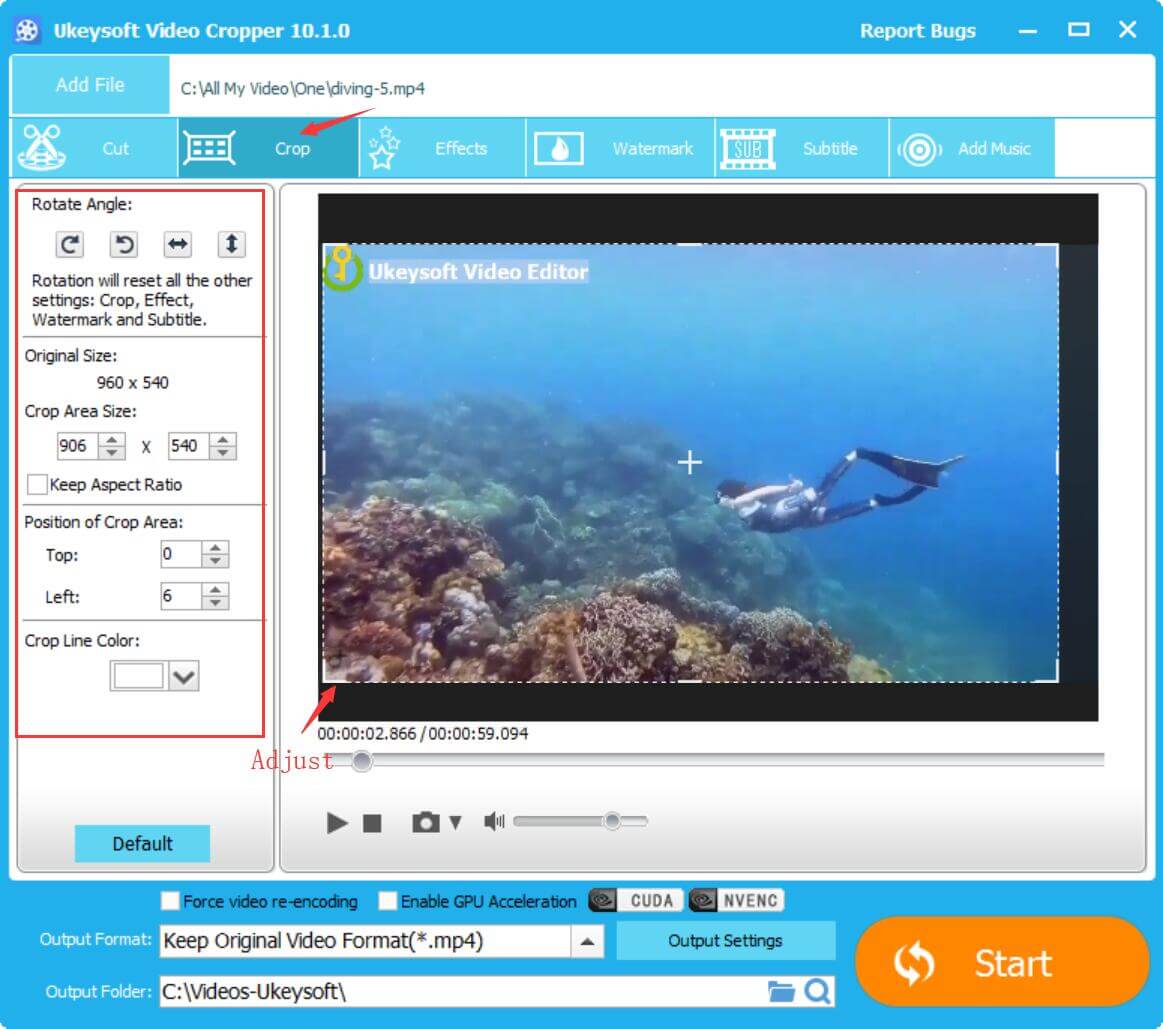The width and height of the screenshot is (1163, 1029).
Task: Click the Top position input field
Action: pyautogui.click(x=181, y=554)
